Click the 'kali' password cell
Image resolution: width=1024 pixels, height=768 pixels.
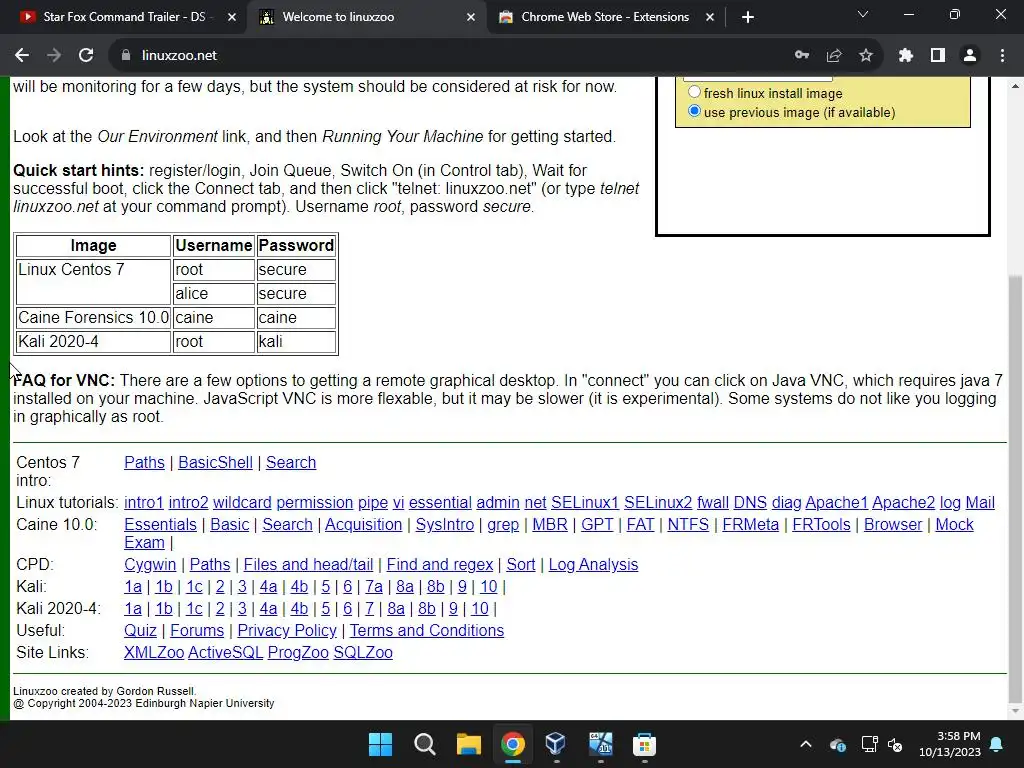[x=296, y=342]
